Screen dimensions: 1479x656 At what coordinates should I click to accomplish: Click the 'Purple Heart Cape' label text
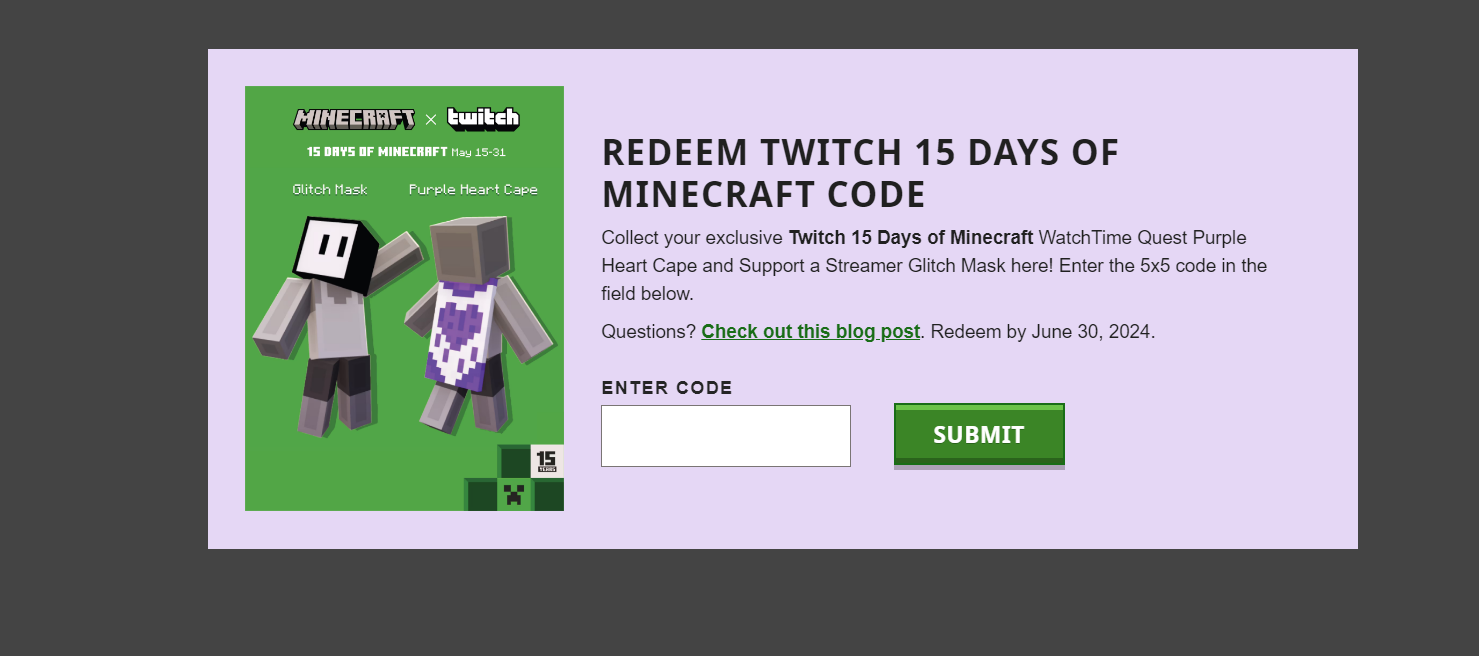click(473, 189)
